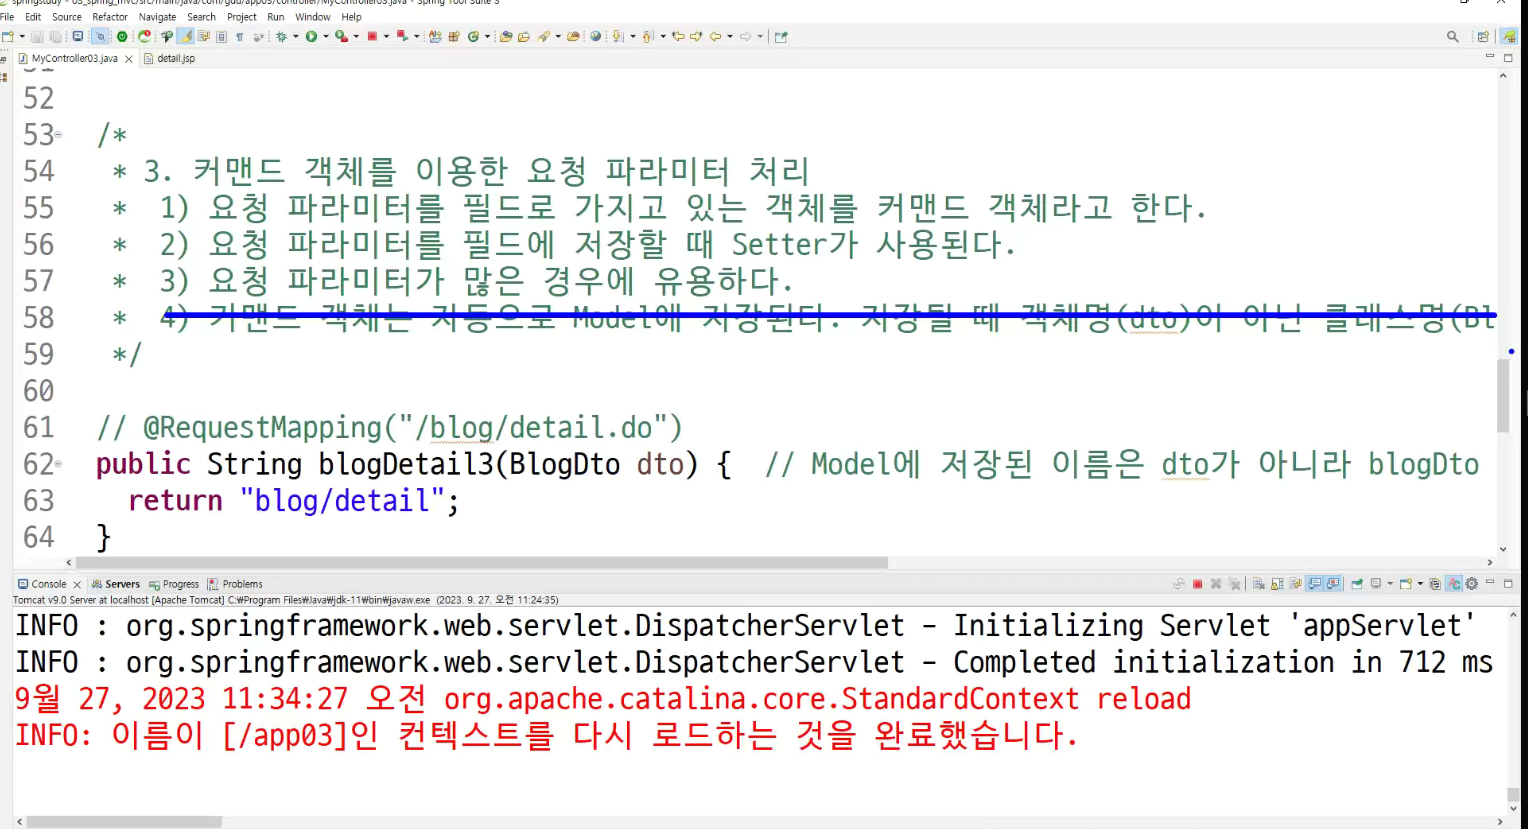Open the dropdown arrow next to New icon

click(x=22, y=36)
